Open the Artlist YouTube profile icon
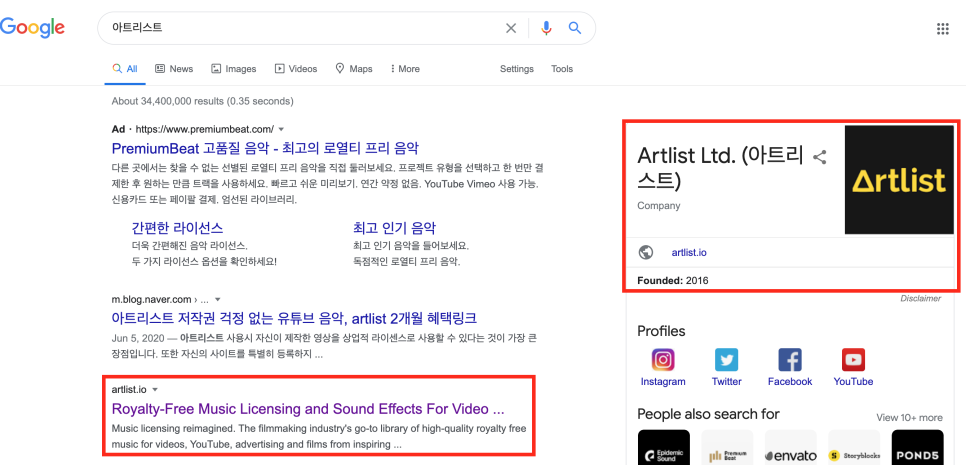Image resolution: width=966 pixels, height=465 pixels. 853,360
